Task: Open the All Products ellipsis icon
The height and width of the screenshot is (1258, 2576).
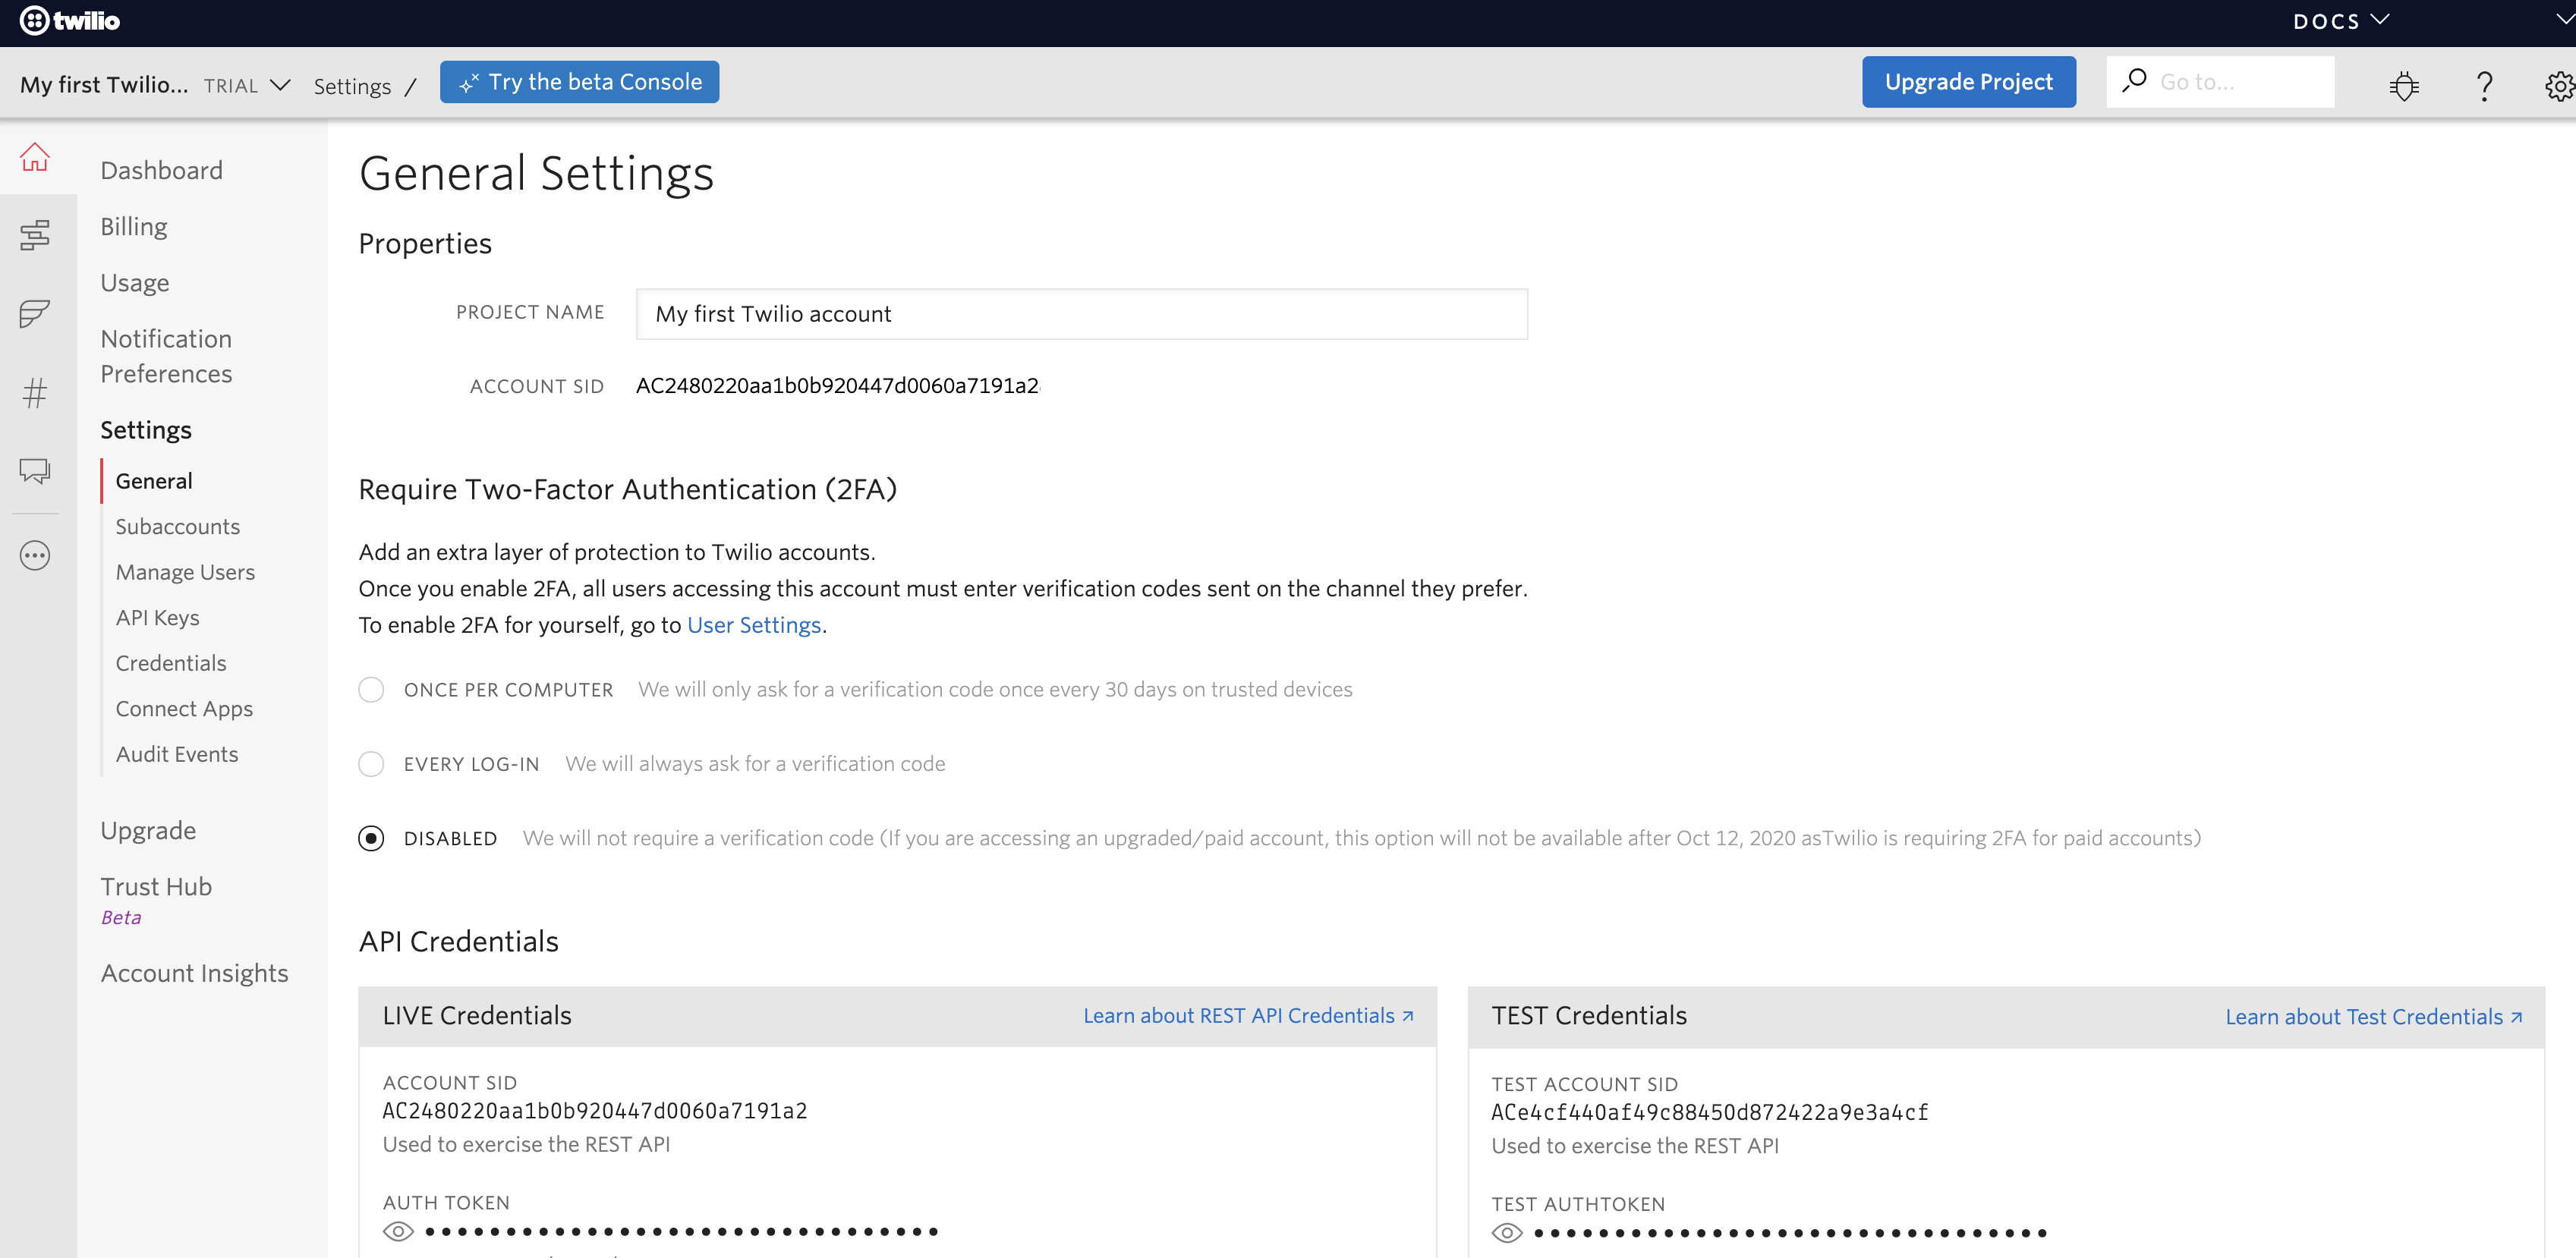Action: pyautogui.click(x=35, y=555)
